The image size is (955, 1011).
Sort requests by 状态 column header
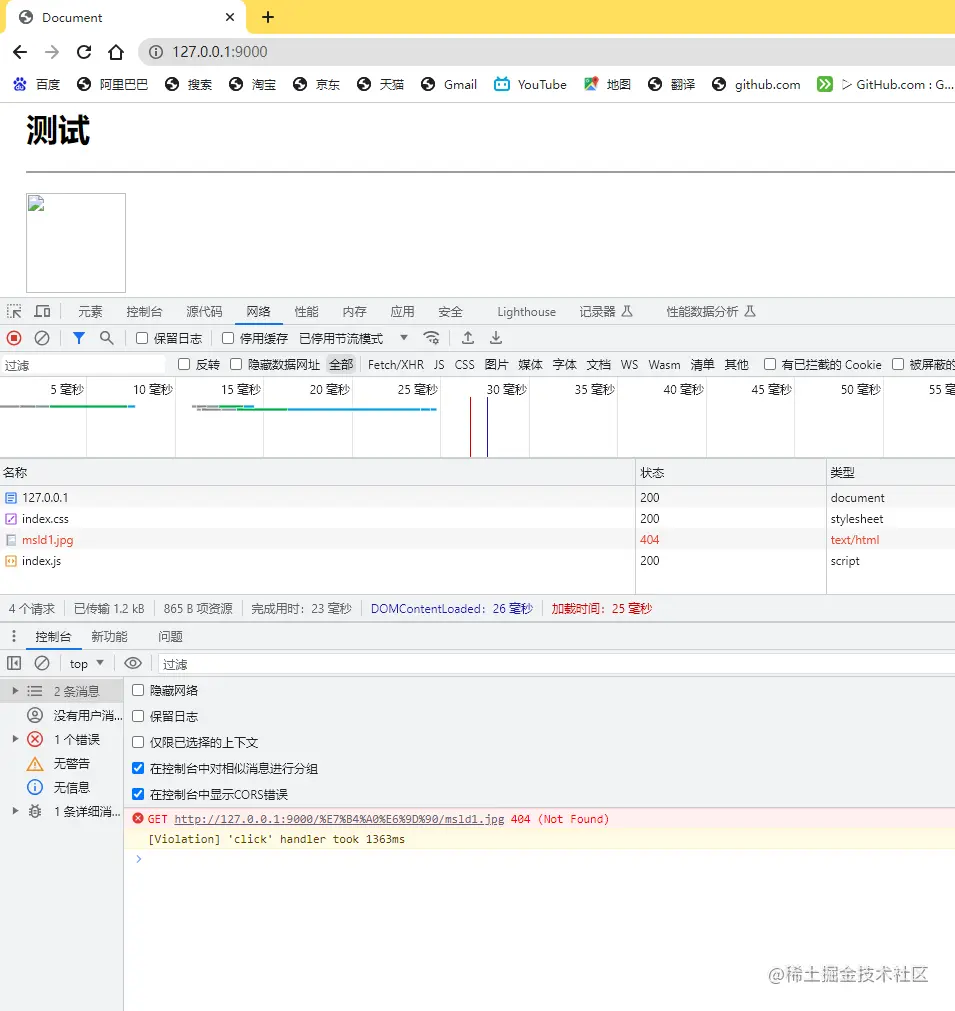(x=731, y=473)
